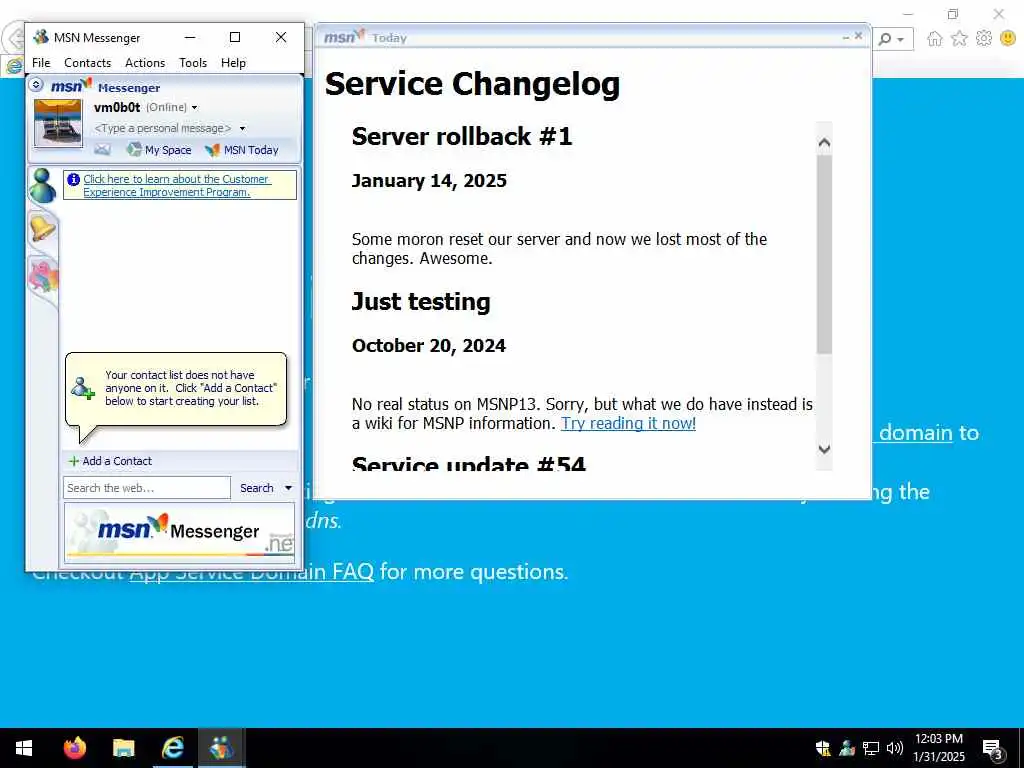Viewport: 1024px width, 768px height.
Task: Open the File menu
Action: tap(41, 63)
